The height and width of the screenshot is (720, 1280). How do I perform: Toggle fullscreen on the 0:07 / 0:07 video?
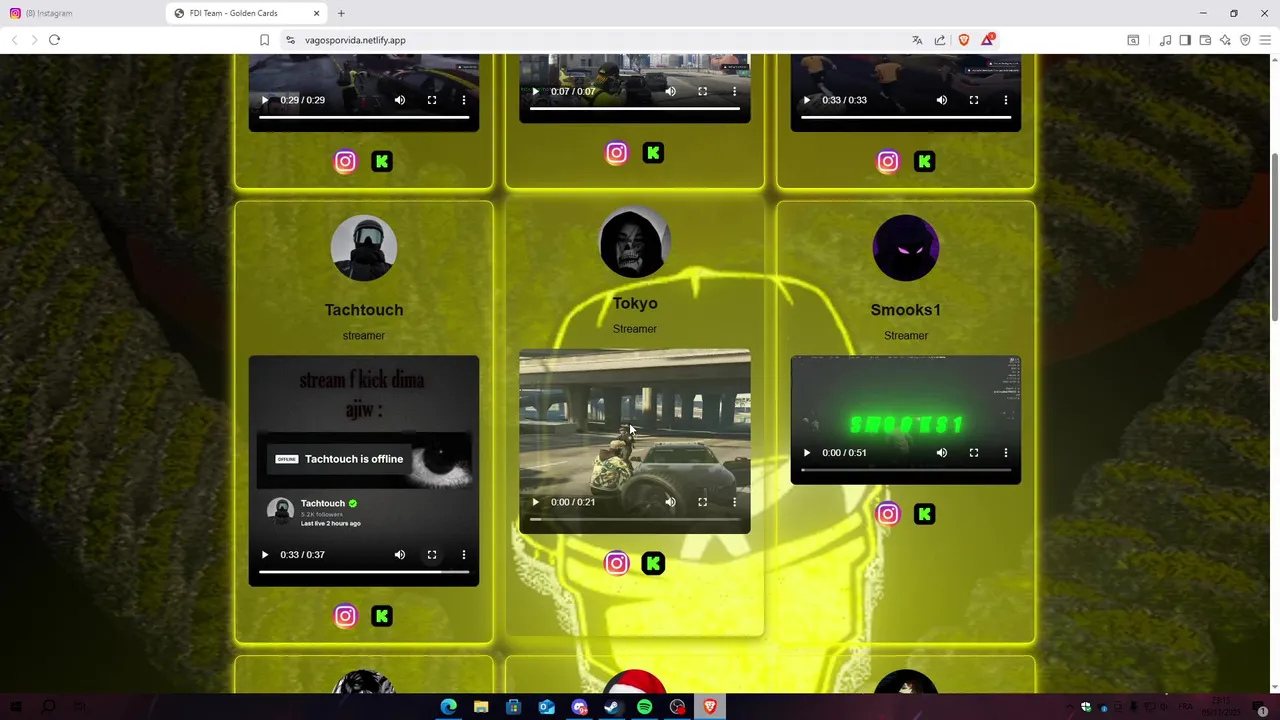703,91
